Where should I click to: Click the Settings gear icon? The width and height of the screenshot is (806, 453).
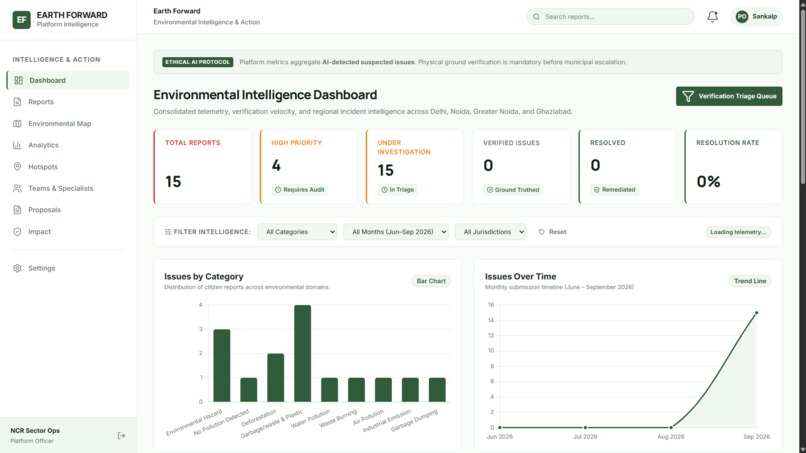17,268
